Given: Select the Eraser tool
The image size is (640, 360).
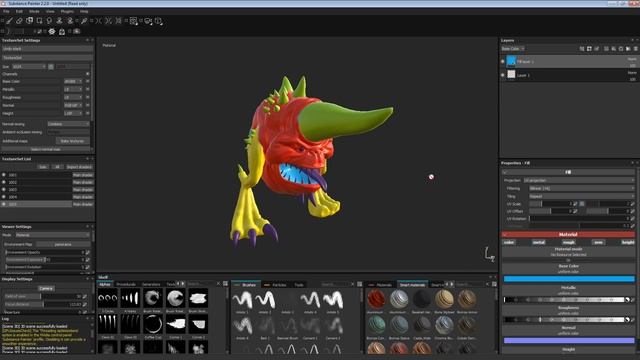Looking at the screenshot, I should 19,21.
